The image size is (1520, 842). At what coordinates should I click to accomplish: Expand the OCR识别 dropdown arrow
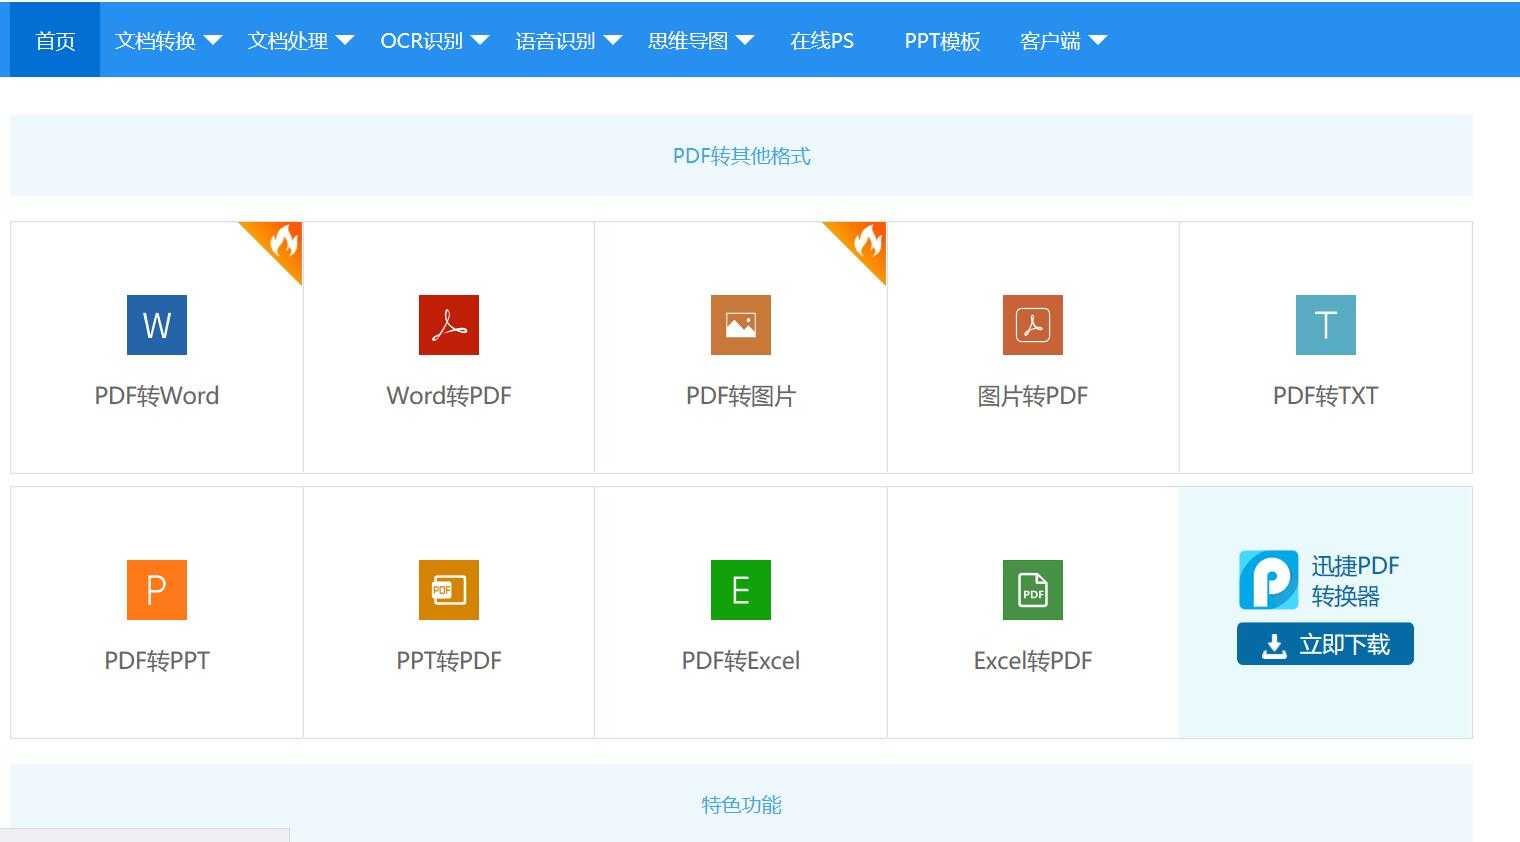click(x=480, y=41)
